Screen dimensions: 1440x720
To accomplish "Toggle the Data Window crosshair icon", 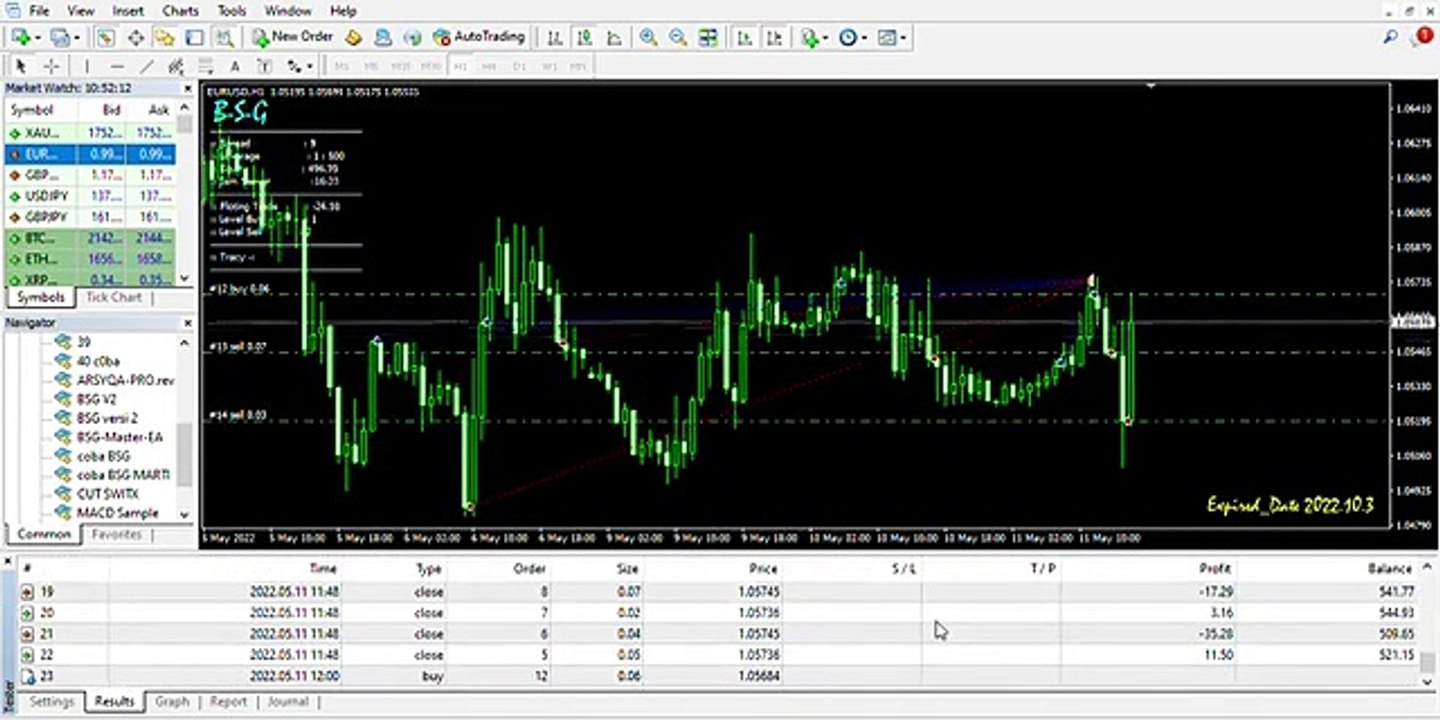I will (135, 37).
